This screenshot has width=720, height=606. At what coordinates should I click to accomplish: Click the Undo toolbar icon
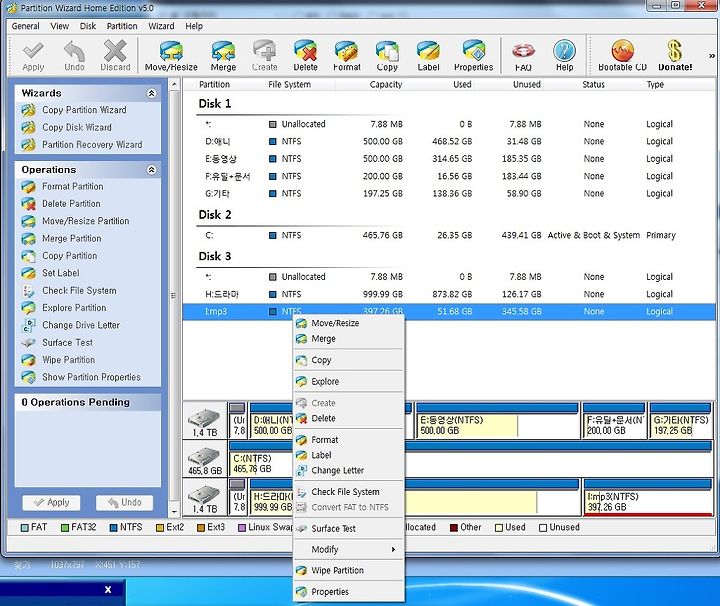[74, 56]
